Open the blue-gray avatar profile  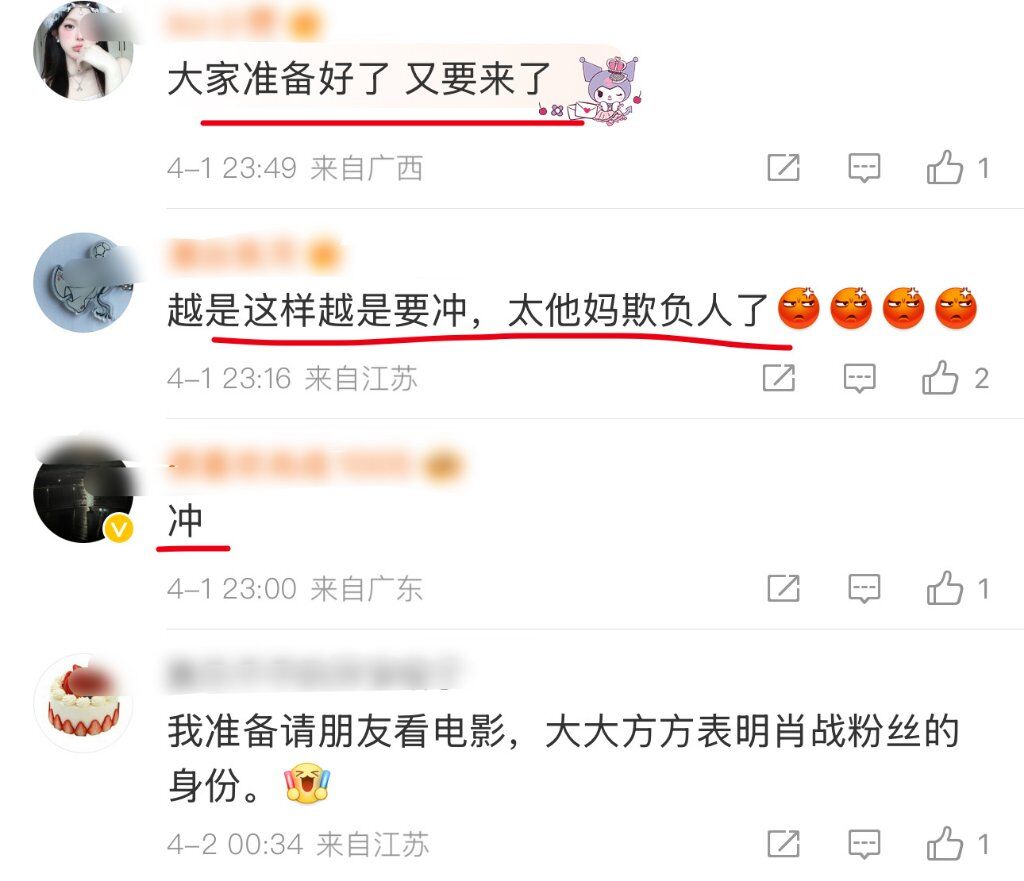83,282
